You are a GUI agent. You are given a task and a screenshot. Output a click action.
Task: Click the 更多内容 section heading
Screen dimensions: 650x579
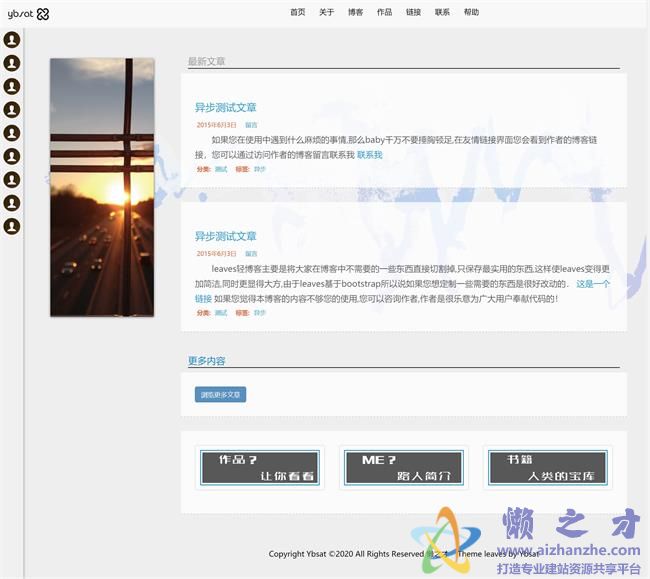point(206,361)
